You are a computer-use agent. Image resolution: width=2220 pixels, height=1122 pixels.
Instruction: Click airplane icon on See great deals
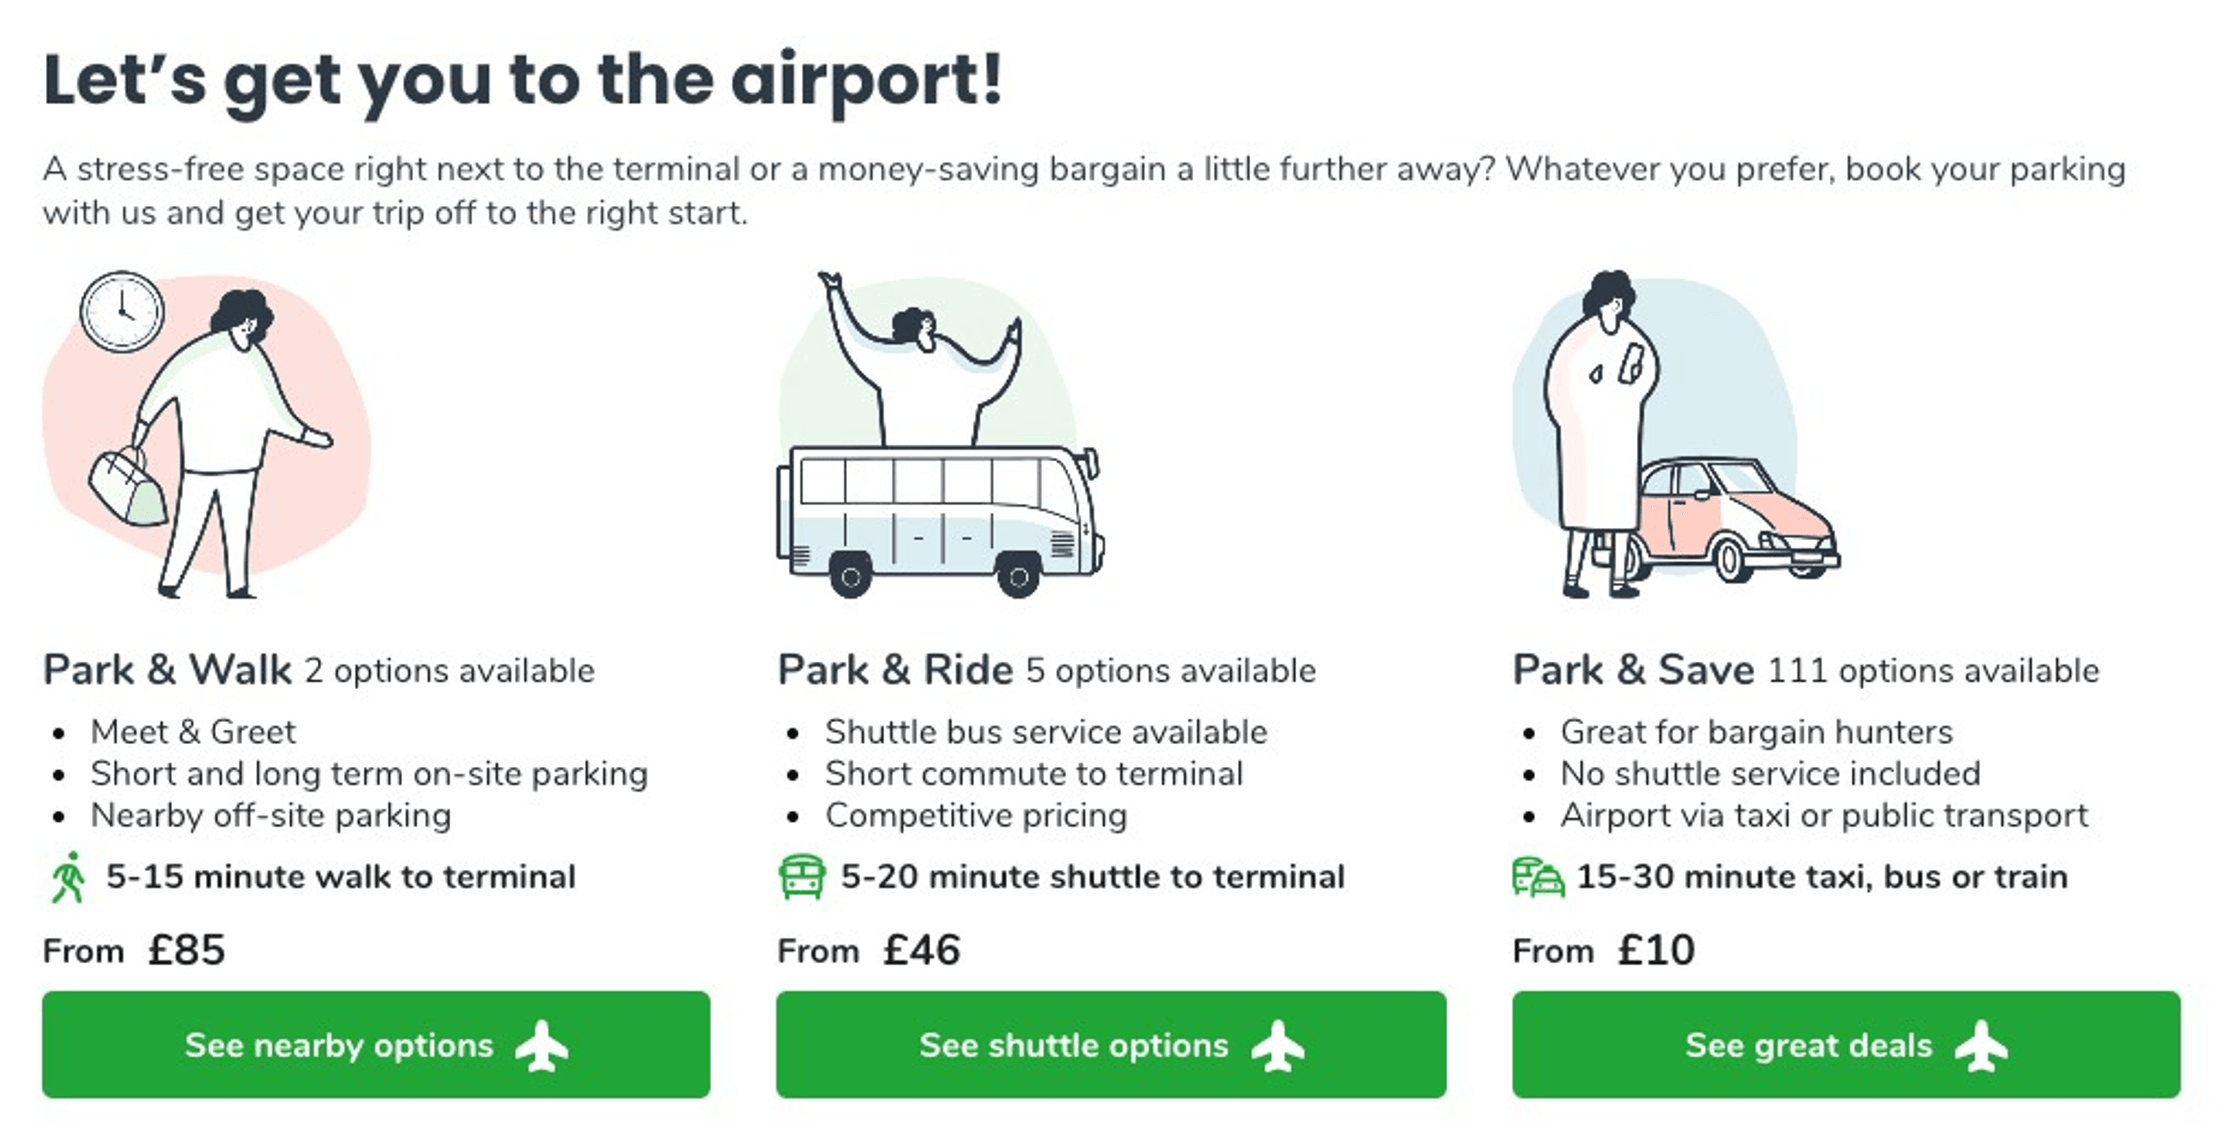click(1981, 1046)
